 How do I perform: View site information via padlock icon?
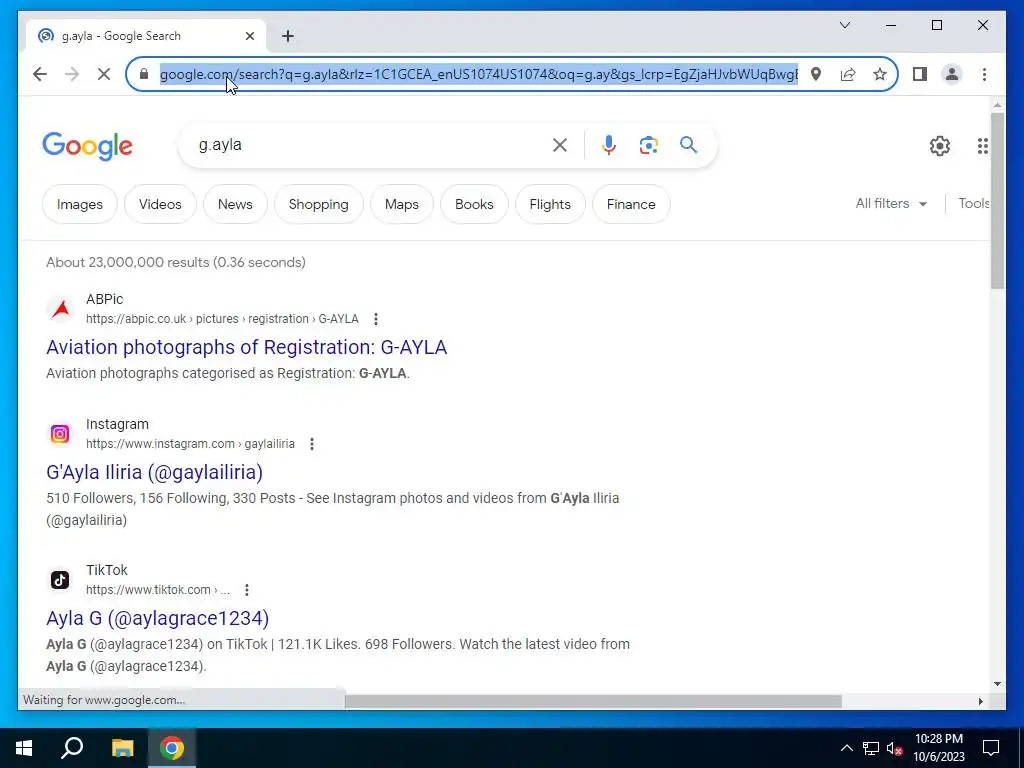click(144, 74)
